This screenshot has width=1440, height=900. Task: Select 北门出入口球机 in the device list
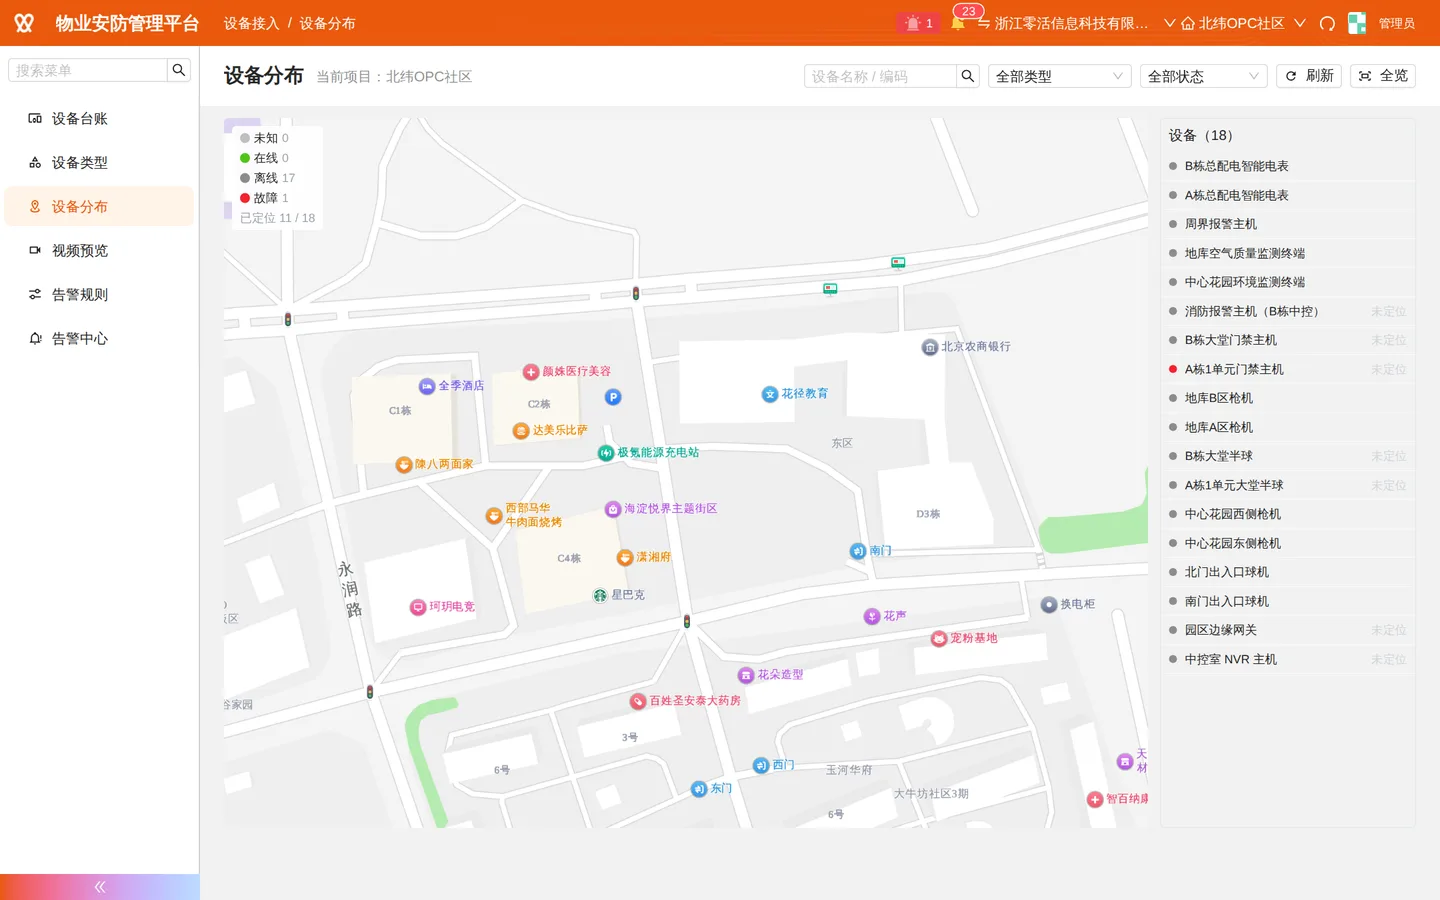1288,572
